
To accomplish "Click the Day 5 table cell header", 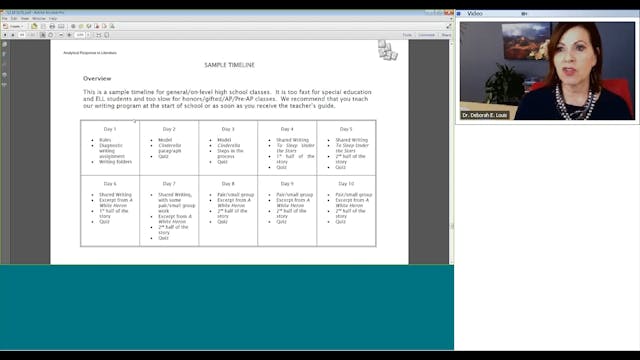I will [346, 129].
